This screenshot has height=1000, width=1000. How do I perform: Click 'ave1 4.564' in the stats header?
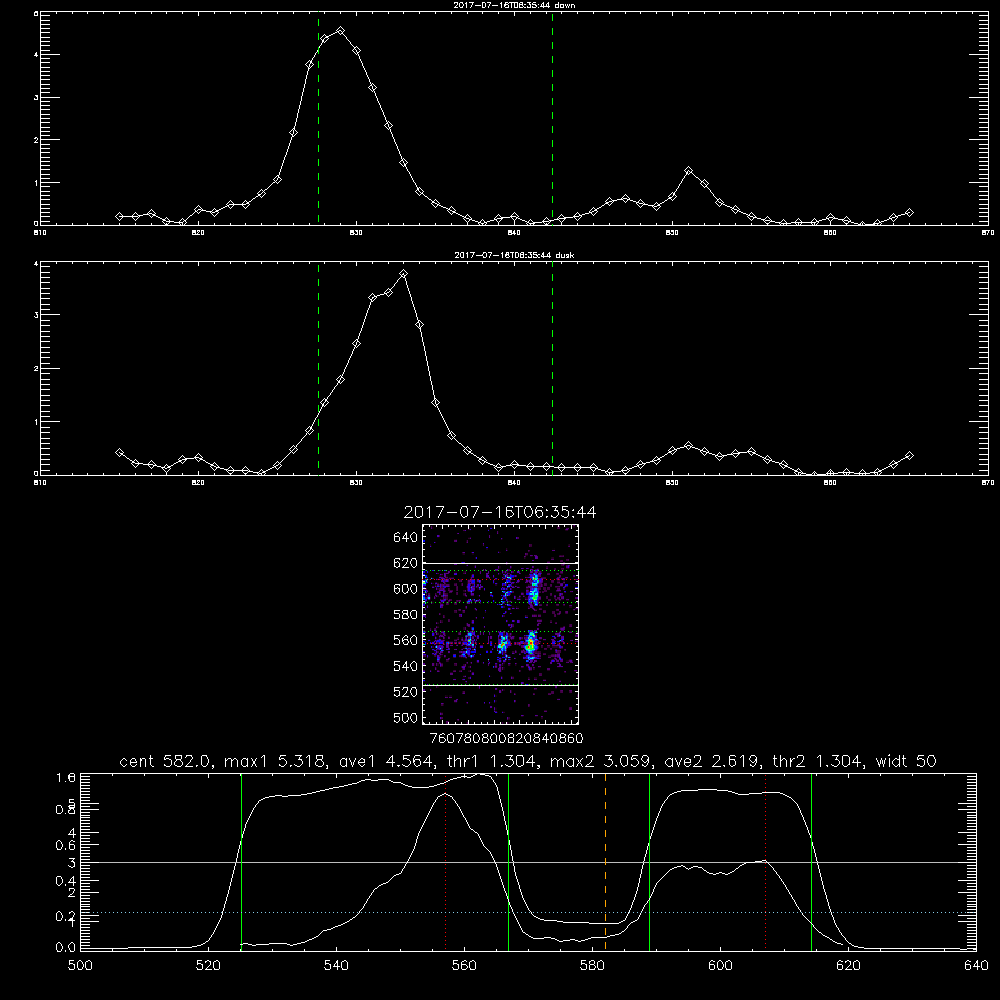[385, 761]
